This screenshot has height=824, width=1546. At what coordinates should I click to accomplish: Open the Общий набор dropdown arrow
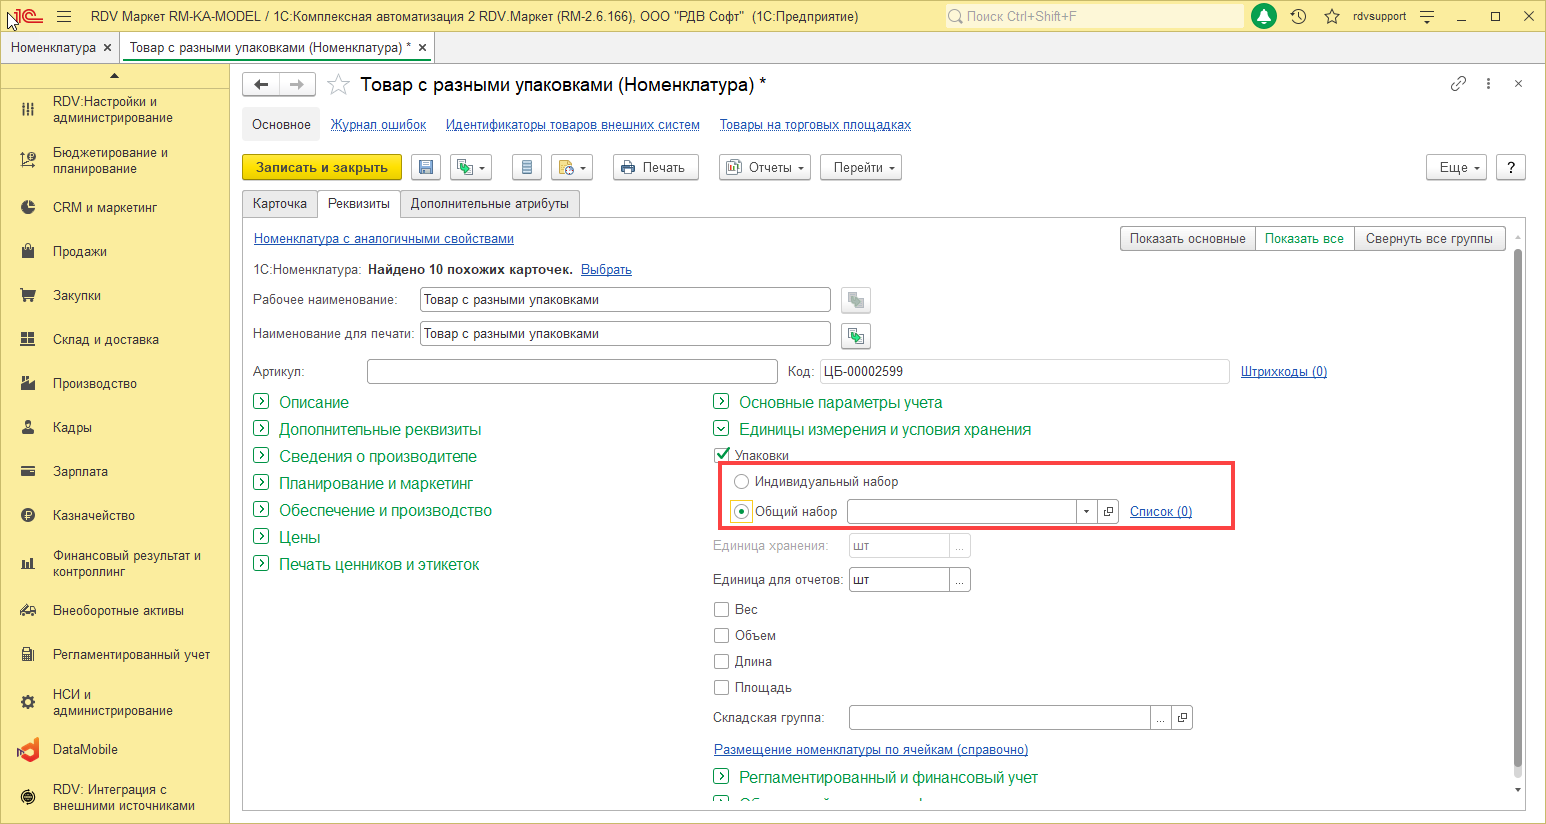coord(1086,512)
